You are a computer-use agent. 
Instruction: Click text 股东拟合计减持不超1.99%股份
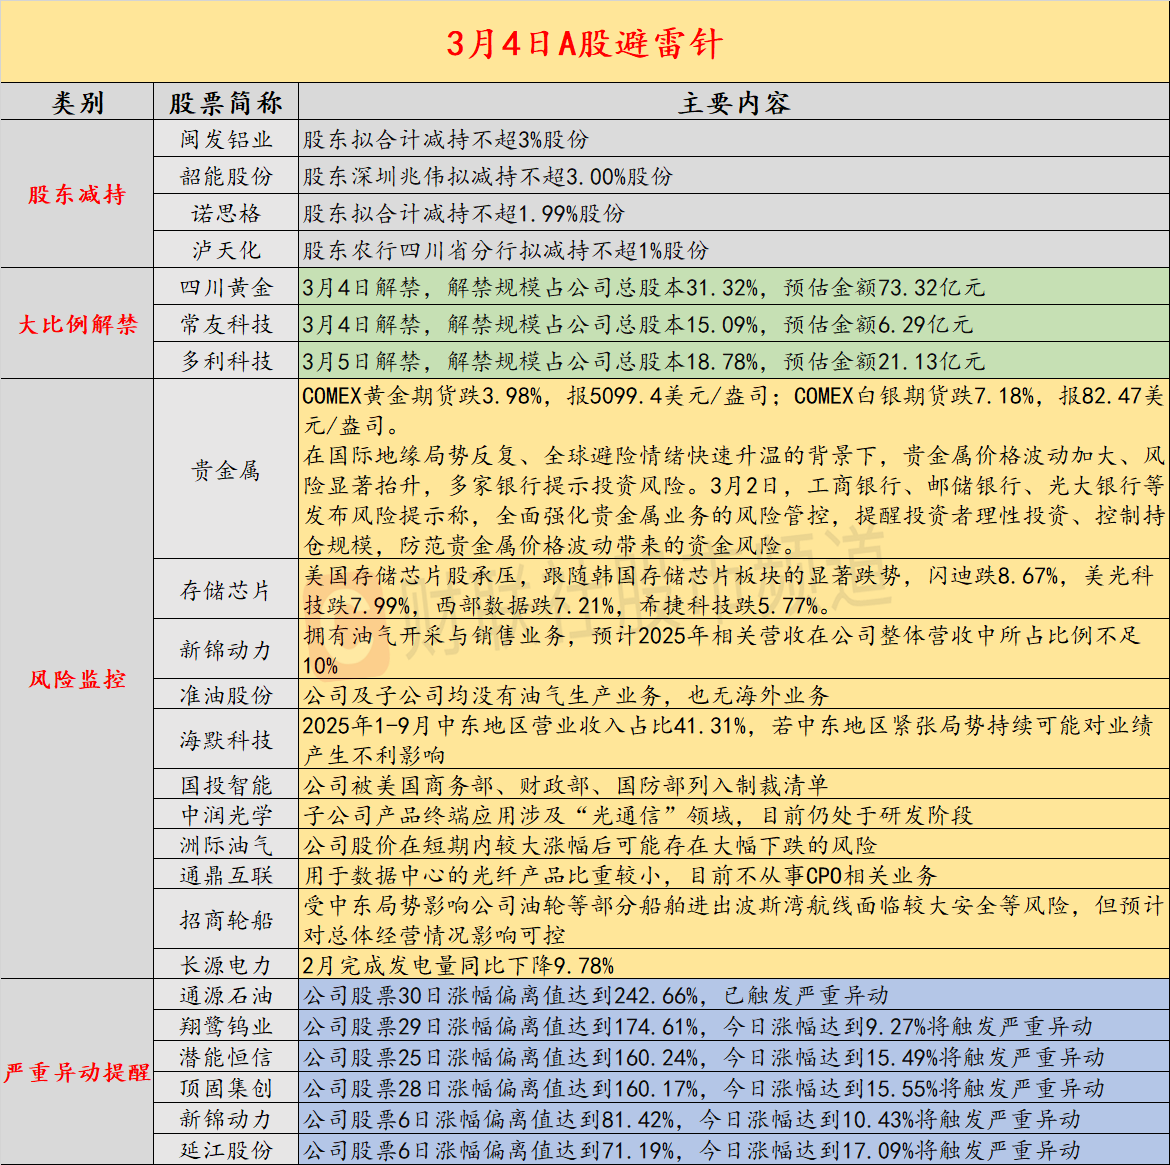(463, 213)
